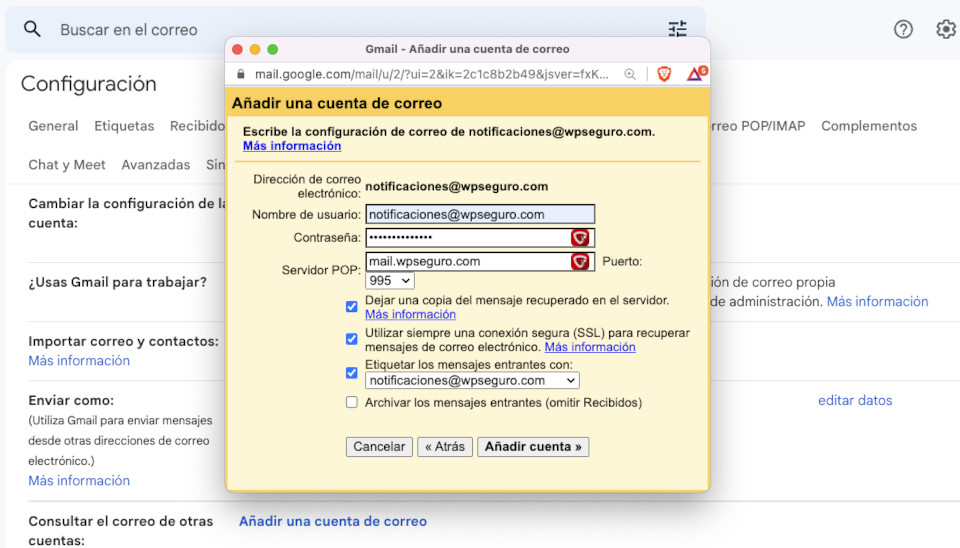Open the Etiquetas settings tab
960x548 pixels.
tap(124, 126)
